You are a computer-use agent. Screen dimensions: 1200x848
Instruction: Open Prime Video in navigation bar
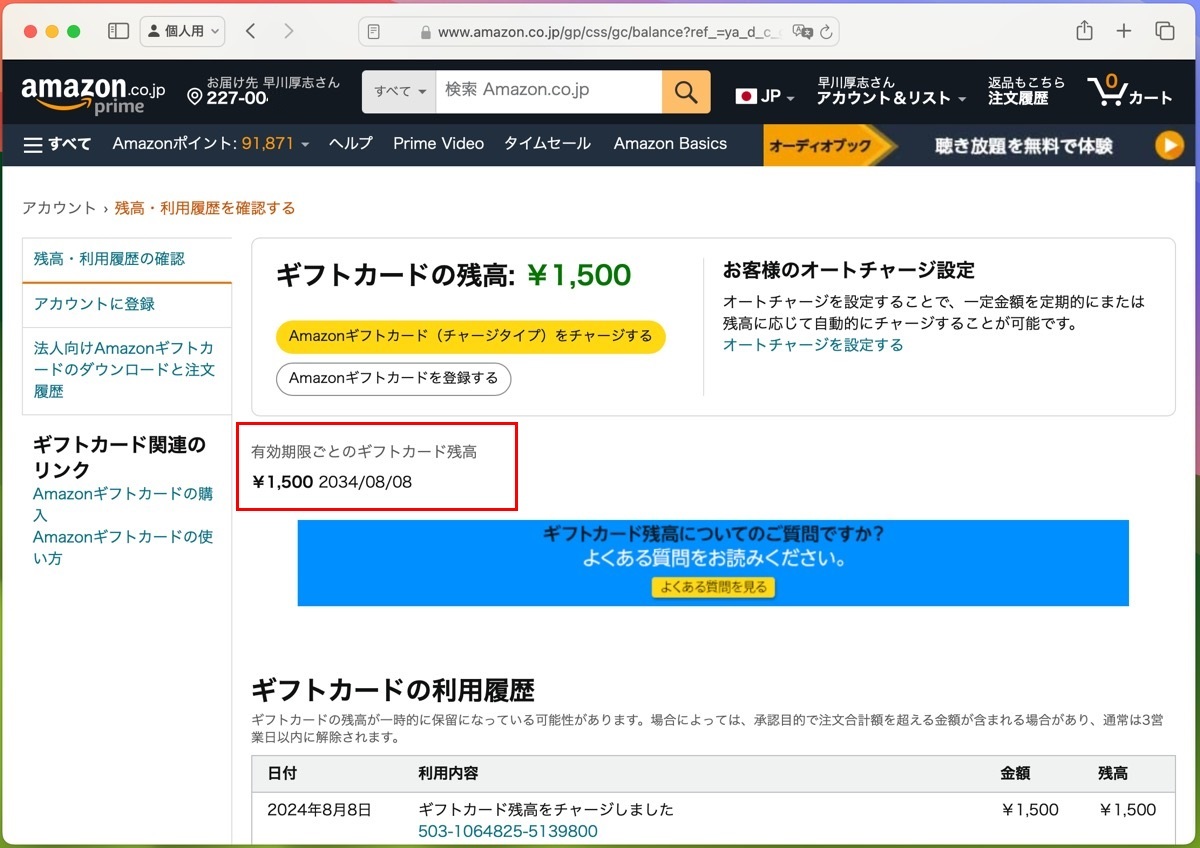(438, 144)
